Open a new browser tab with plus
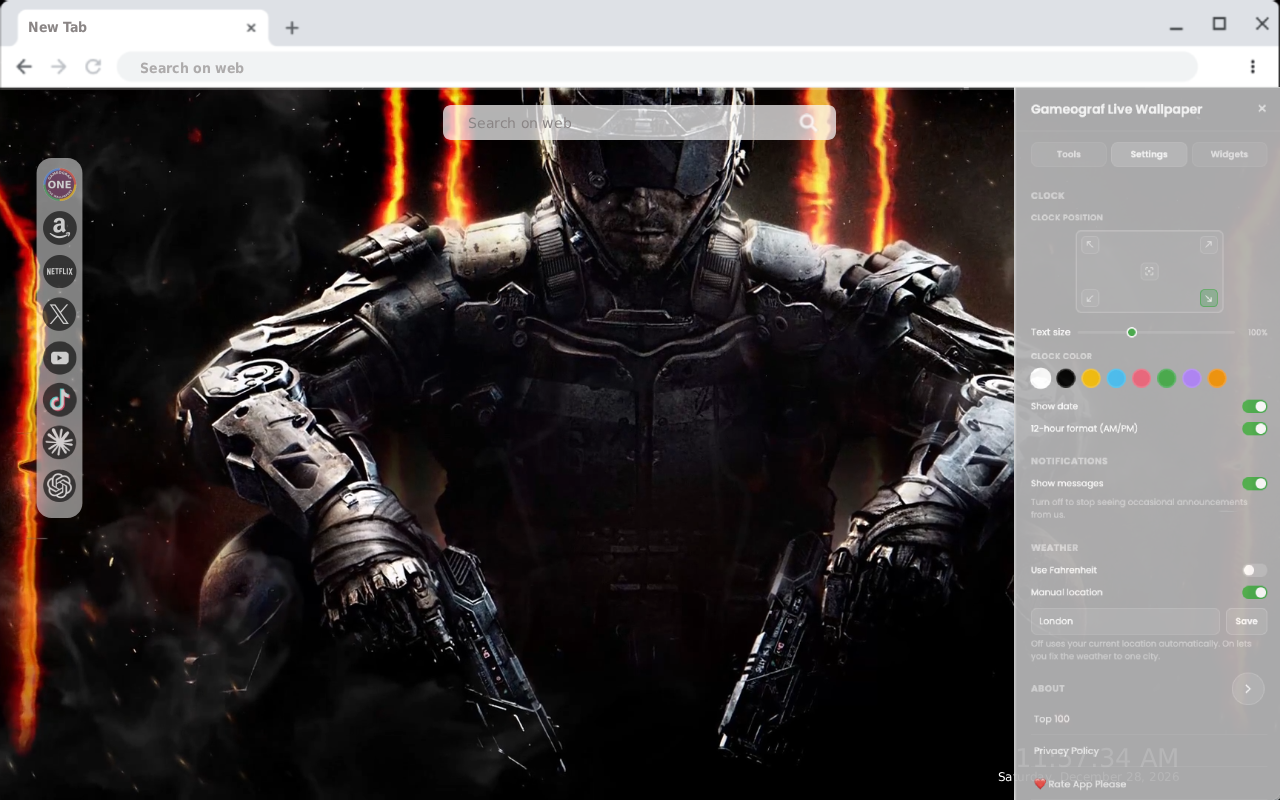1280x800 pixels. pyautogui.click(x=291, y=28)
